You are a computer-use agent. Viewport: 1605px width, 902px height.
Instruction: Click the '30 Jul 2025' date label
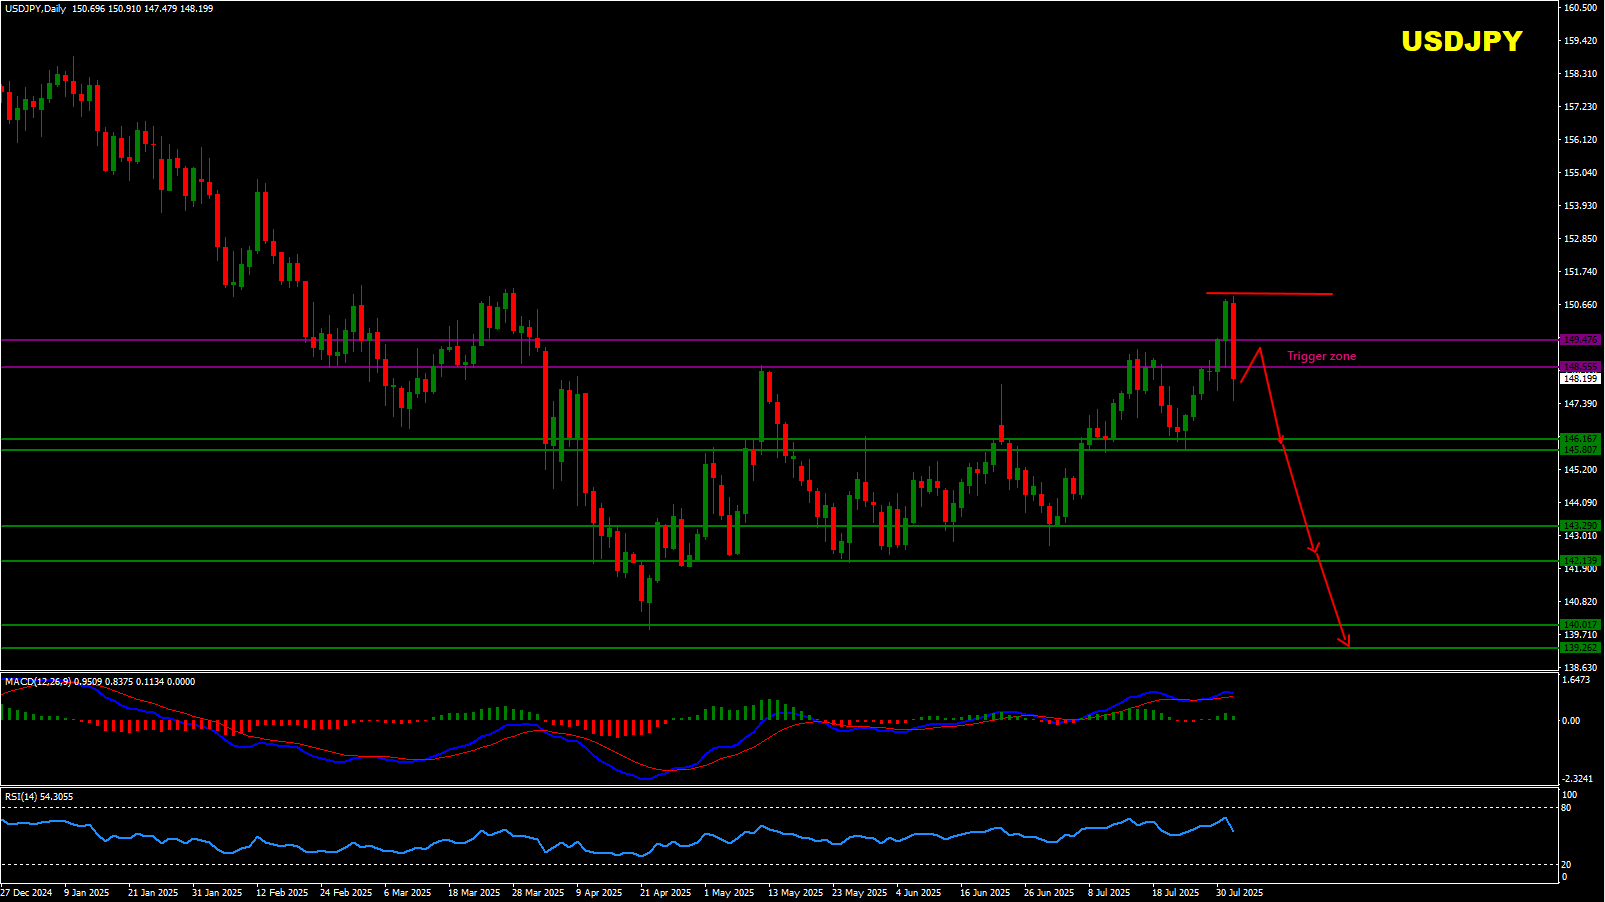tap(1239, 893)
